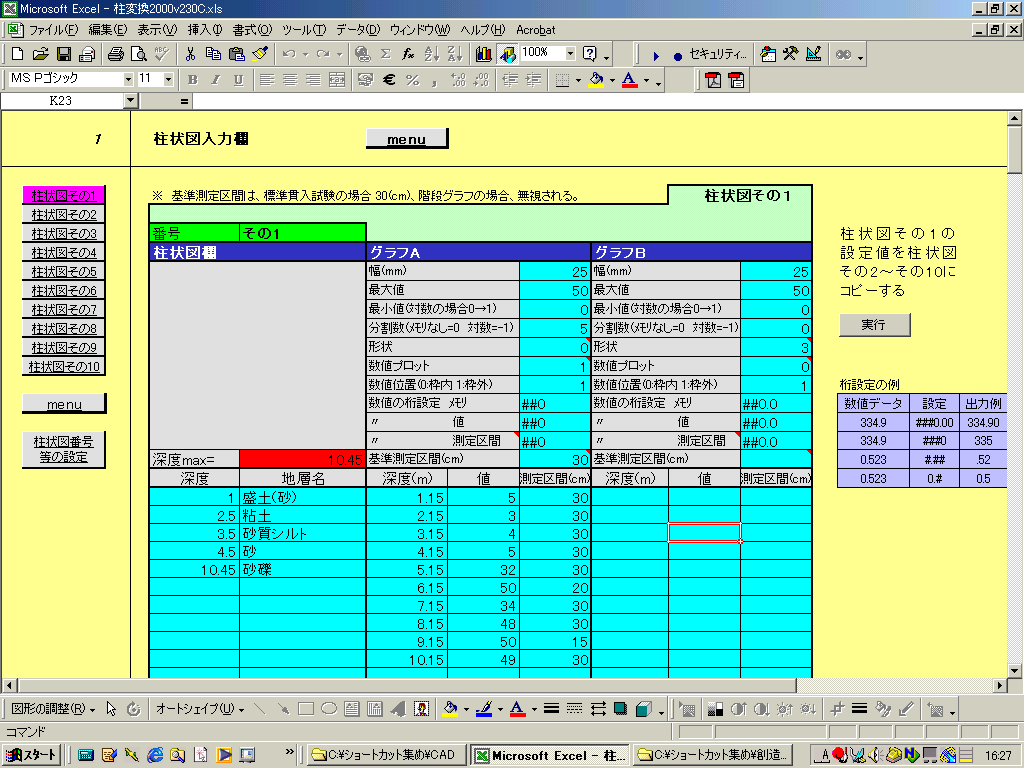Toggle bold formatting

click(x=192, y=80)
